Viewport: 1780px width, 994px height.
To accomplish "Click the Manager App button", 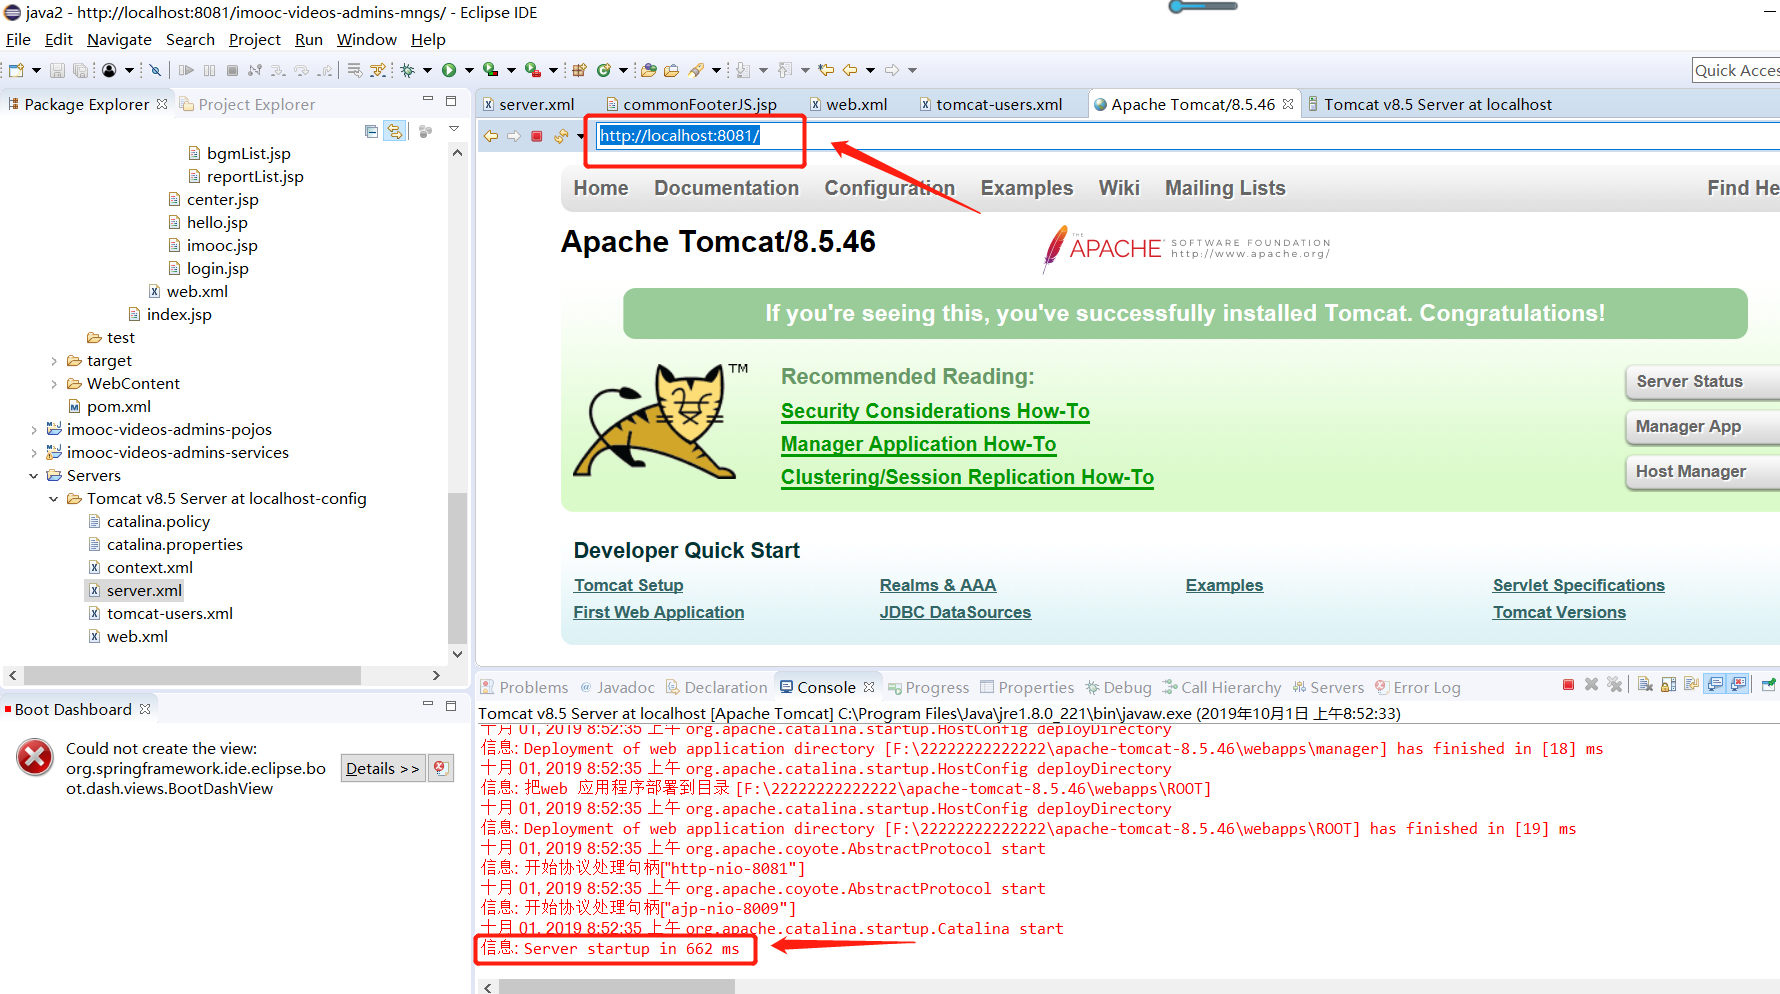I will (1702, 426).
